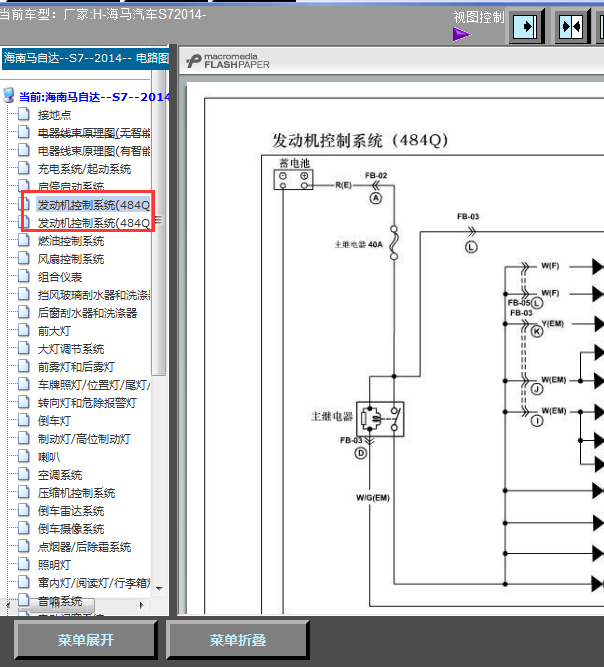Click the page icon beside 喇叭

pyautogui.click(x=24, y=456)
